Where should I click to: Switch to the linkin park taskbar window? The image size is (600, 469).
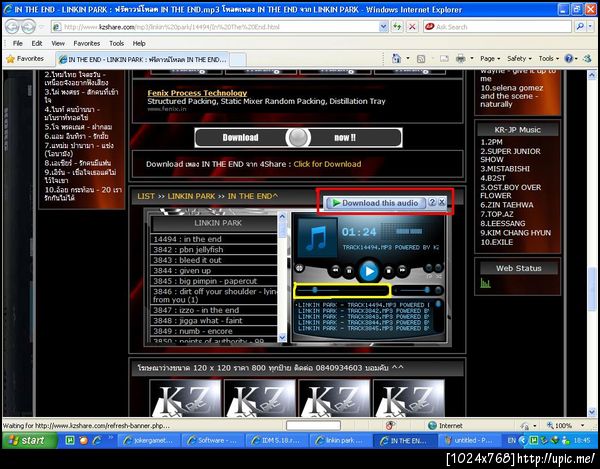tap(340, 440)
